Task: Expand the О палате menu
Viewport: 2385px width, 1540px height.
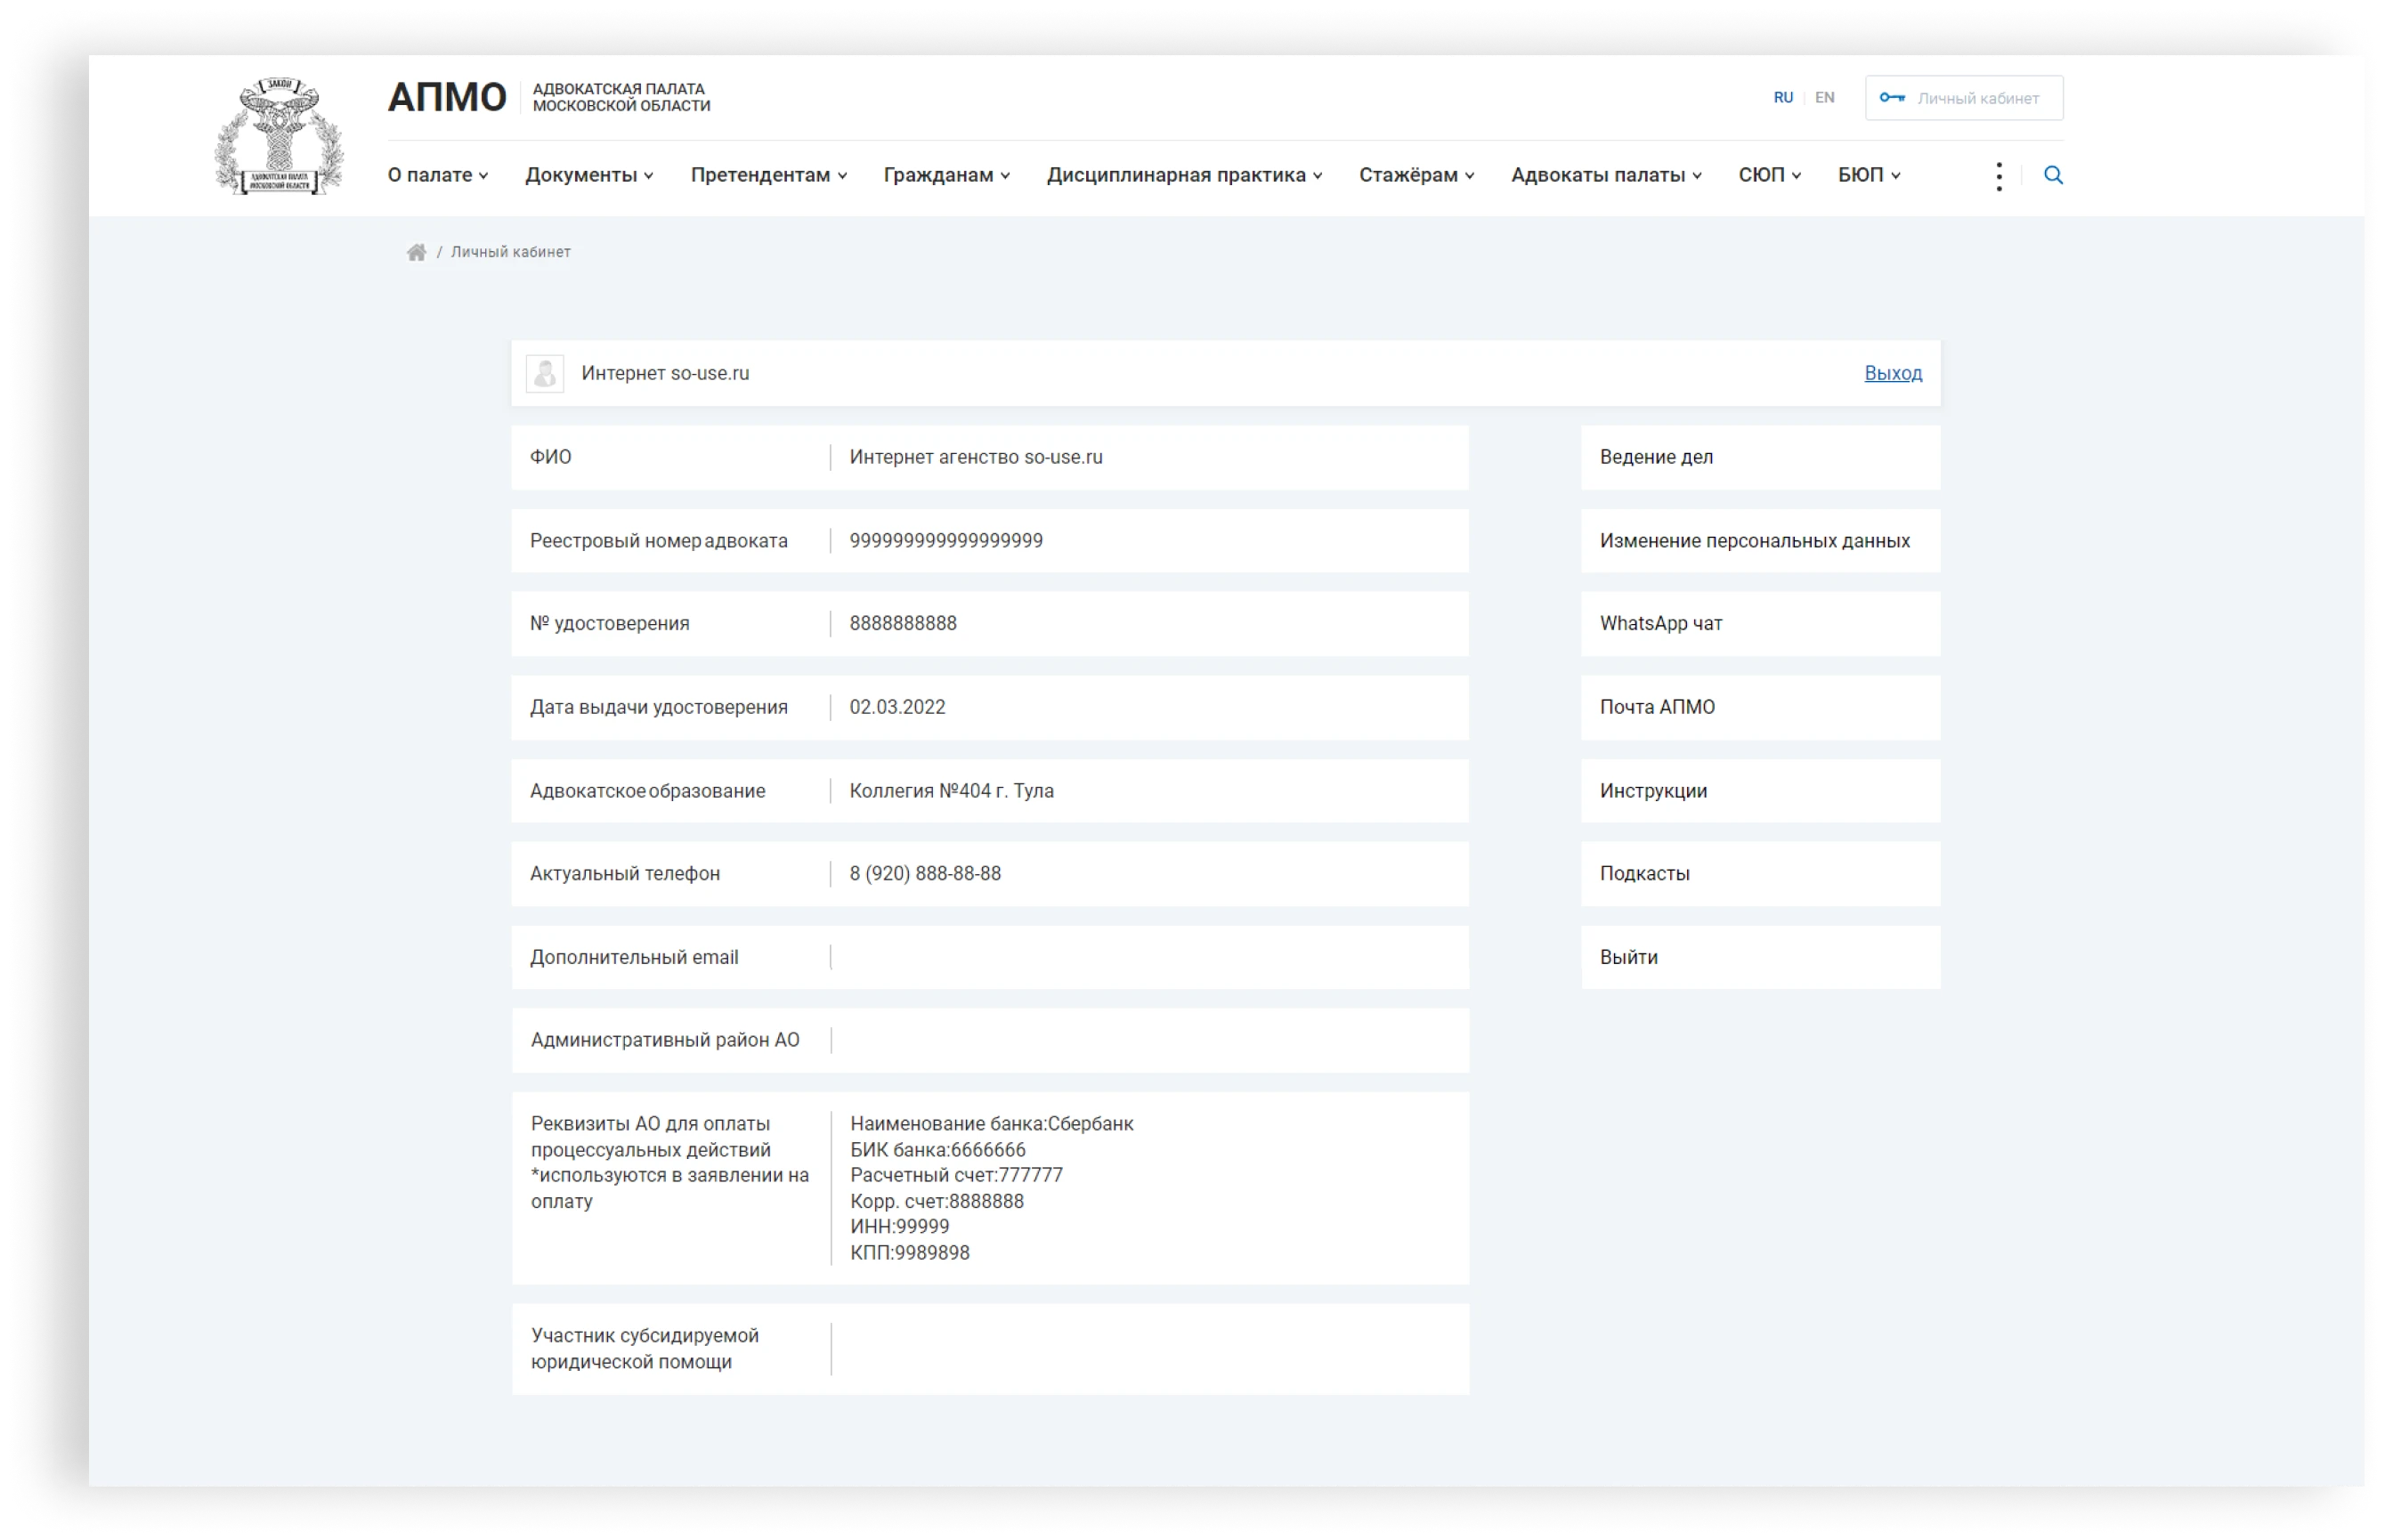Action: pos(438,175)
